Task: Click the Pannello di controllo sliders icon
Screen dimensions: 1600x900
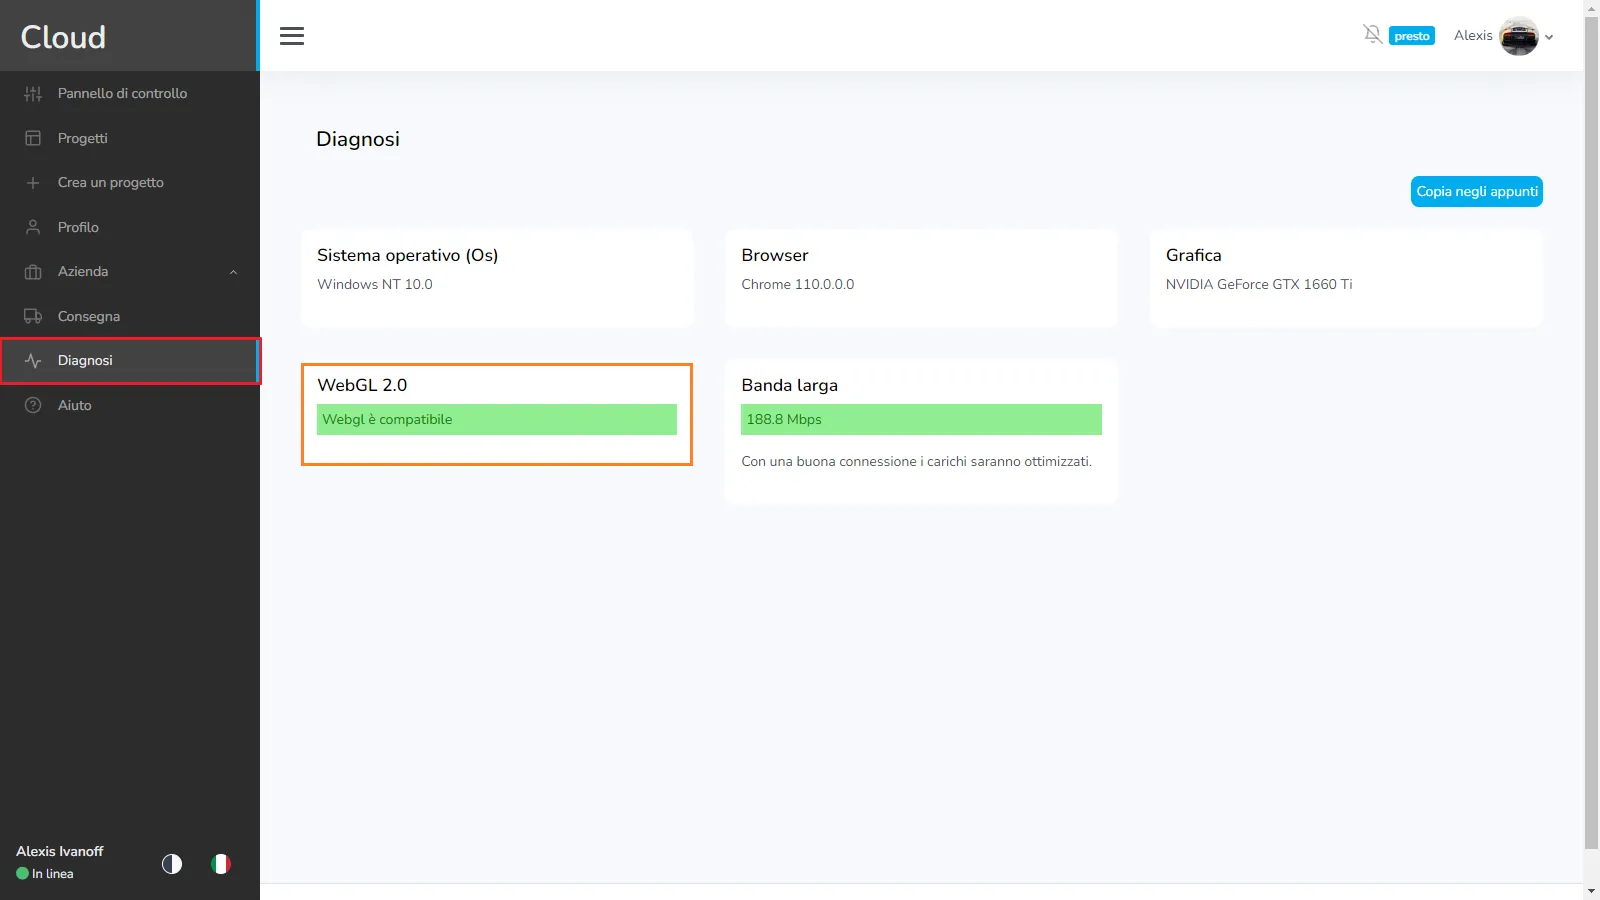Action: 33,94
